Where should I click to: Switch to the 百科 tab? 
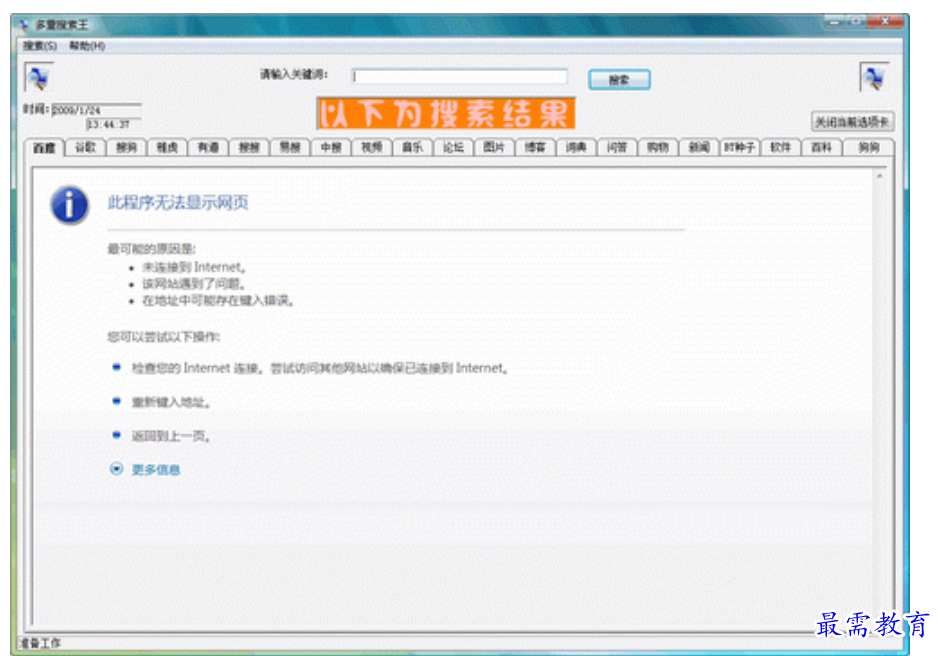[821, 147]
